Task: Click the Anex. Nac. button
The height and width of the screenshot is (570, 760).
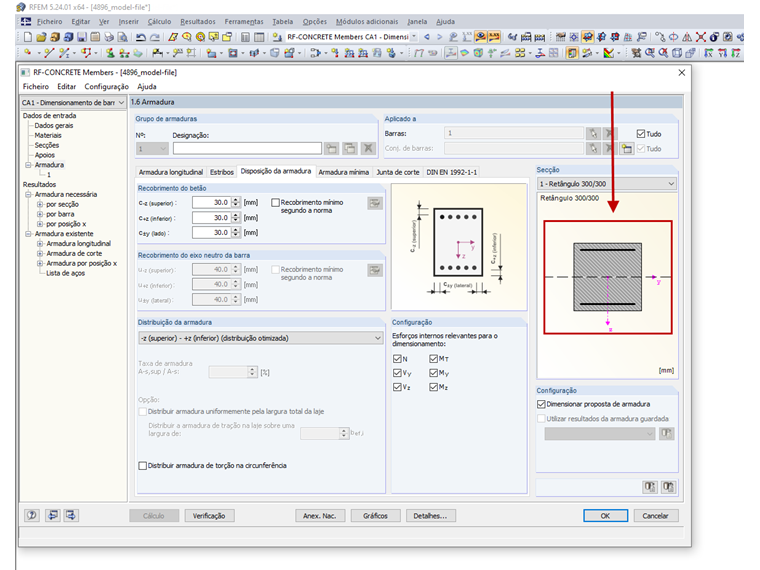Action: coord(319,516)
